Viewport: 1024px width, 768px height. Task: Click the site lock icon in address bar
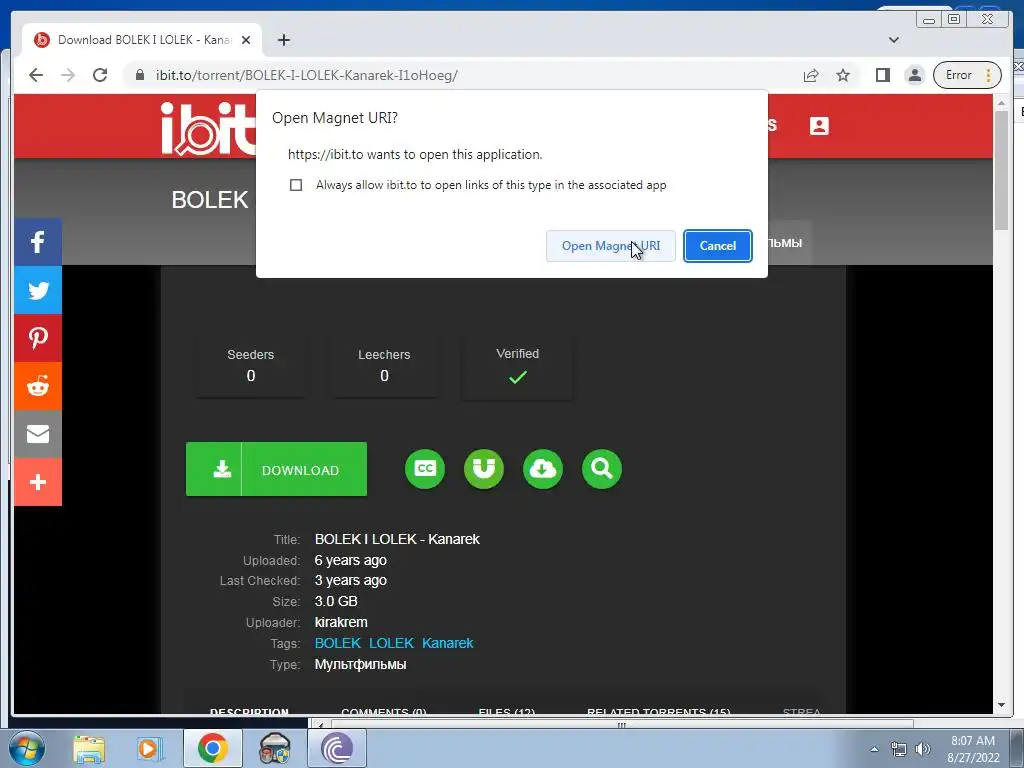tap(139, 75)
